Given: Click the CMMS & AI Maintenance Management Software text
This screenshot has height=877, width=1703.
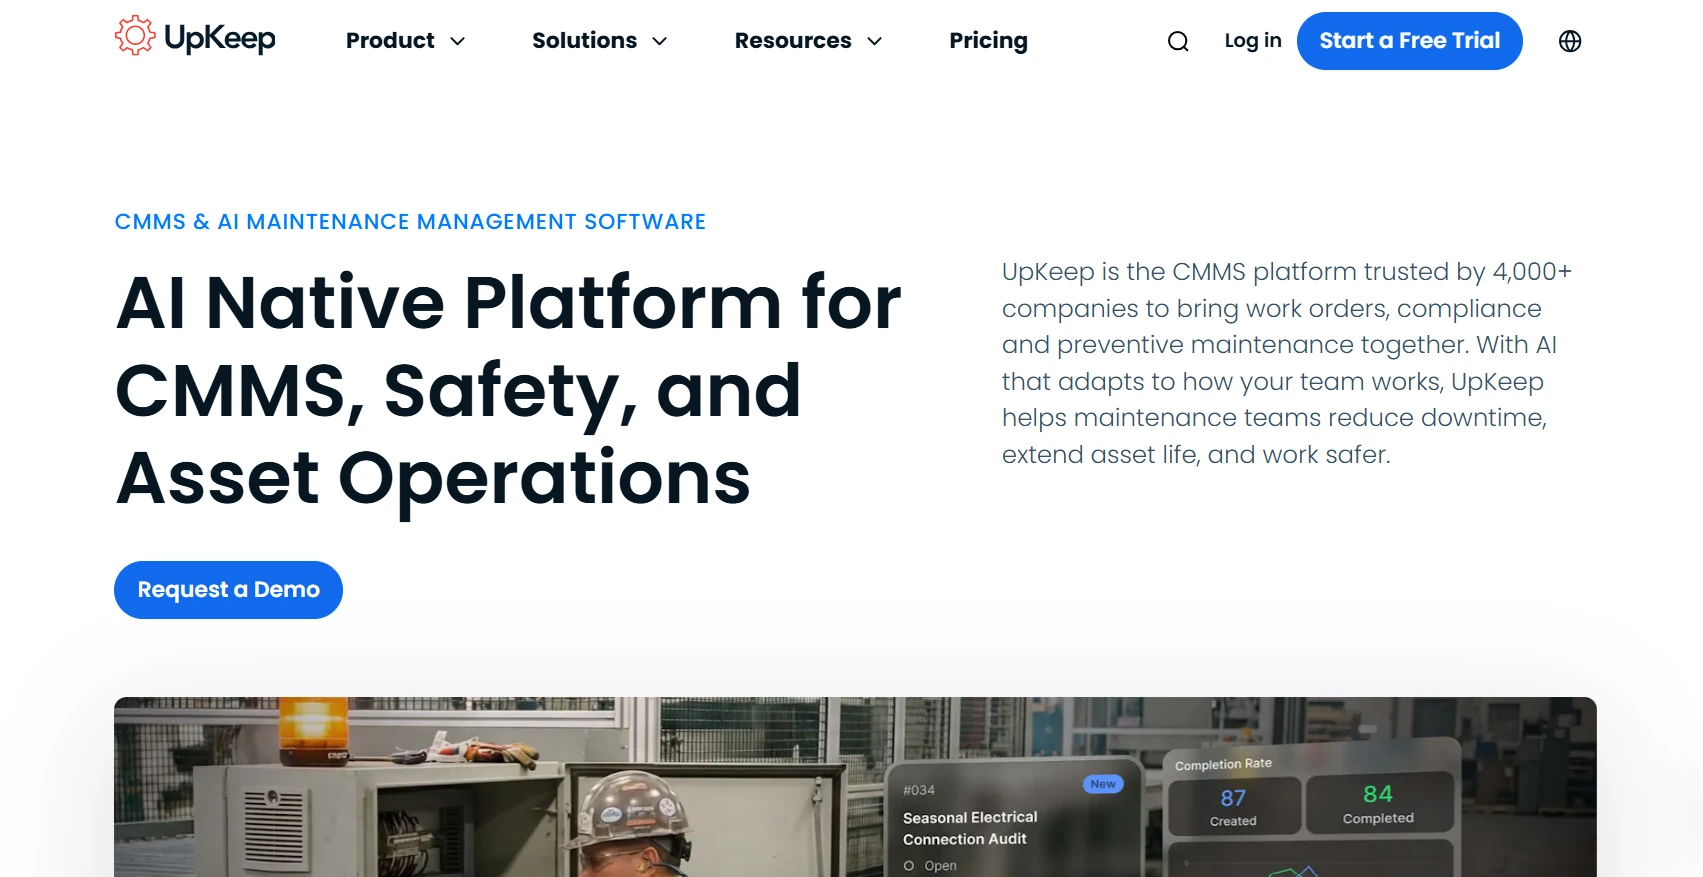Looking at the screenshot, I should pyautogui.click(x=410, y=222).
